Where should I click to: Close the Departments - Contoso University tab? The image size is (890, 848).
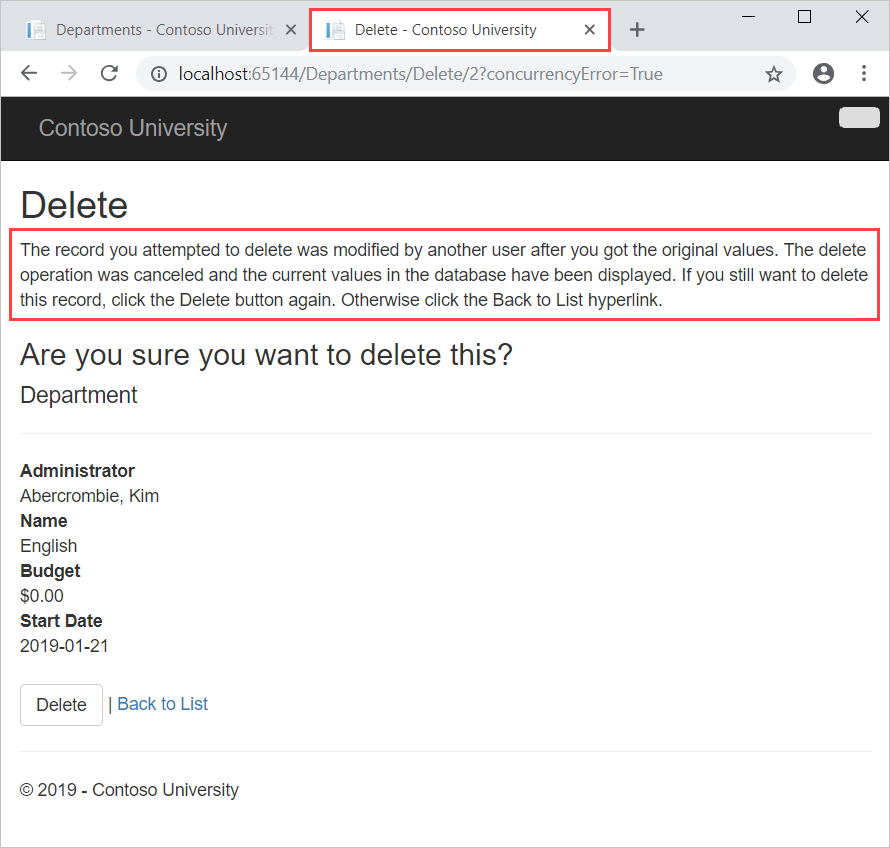[290, 29]
